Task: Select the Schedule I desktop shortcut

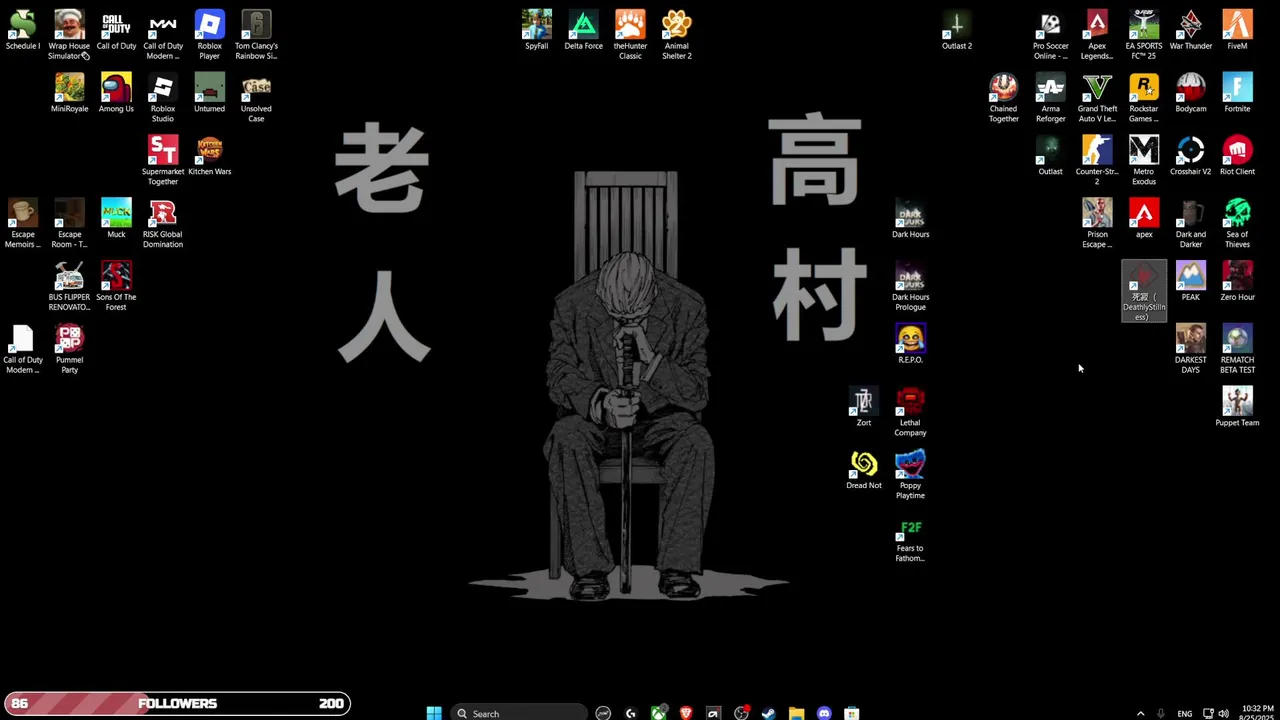Action: click(22, 30)
